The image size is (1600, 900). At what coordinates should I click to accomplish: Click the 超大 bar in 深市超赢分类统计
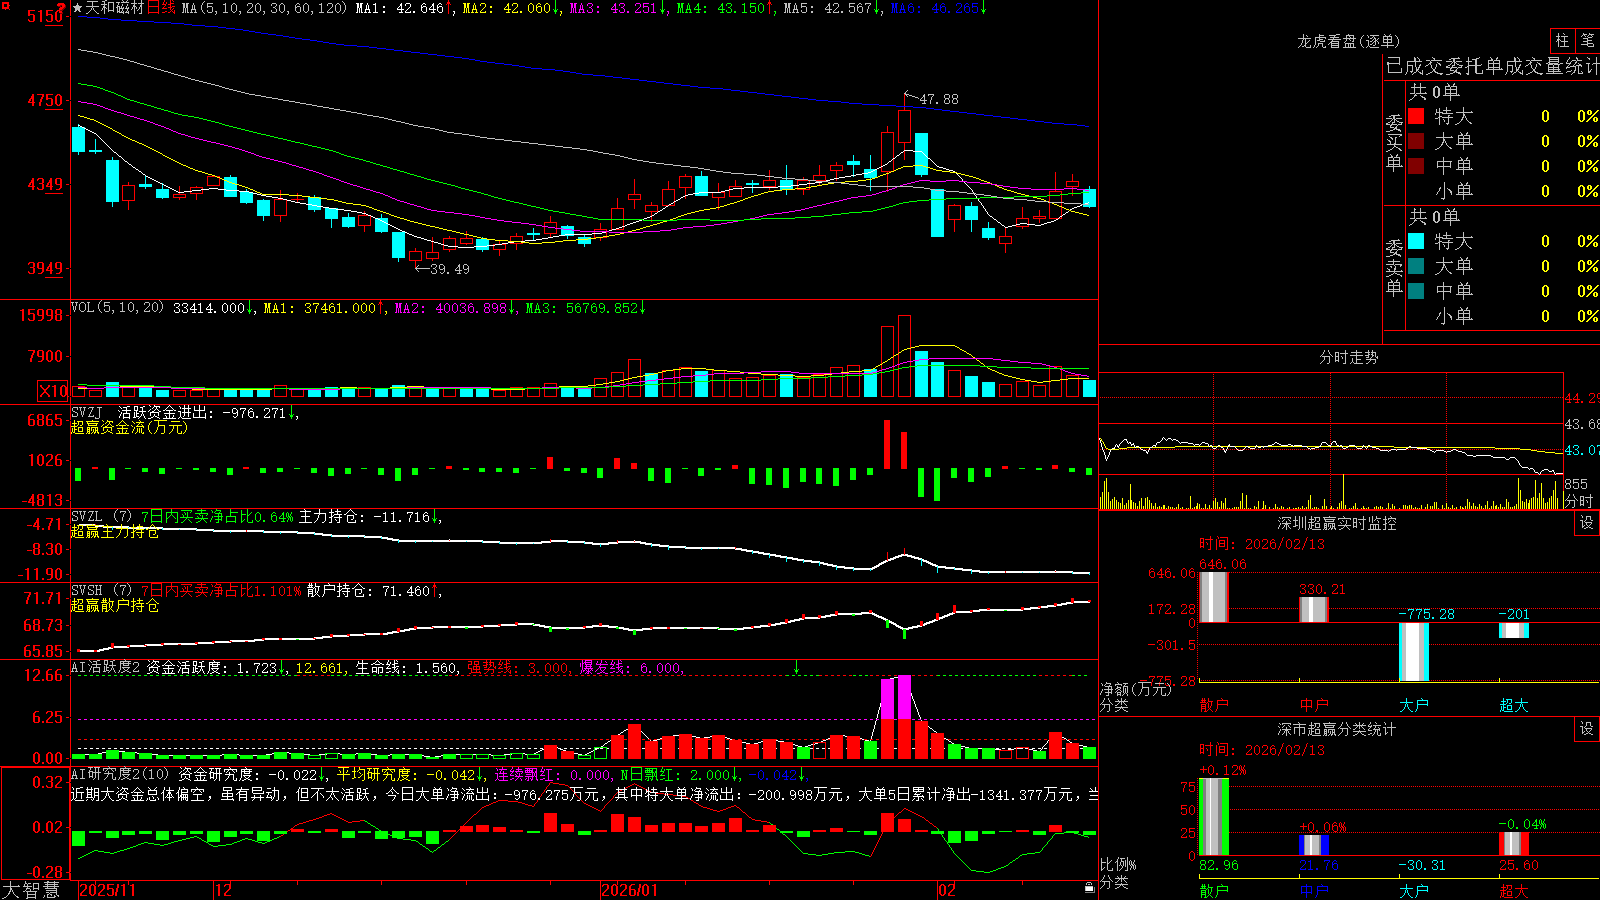pyautogui.click(x=1514, y=843)
